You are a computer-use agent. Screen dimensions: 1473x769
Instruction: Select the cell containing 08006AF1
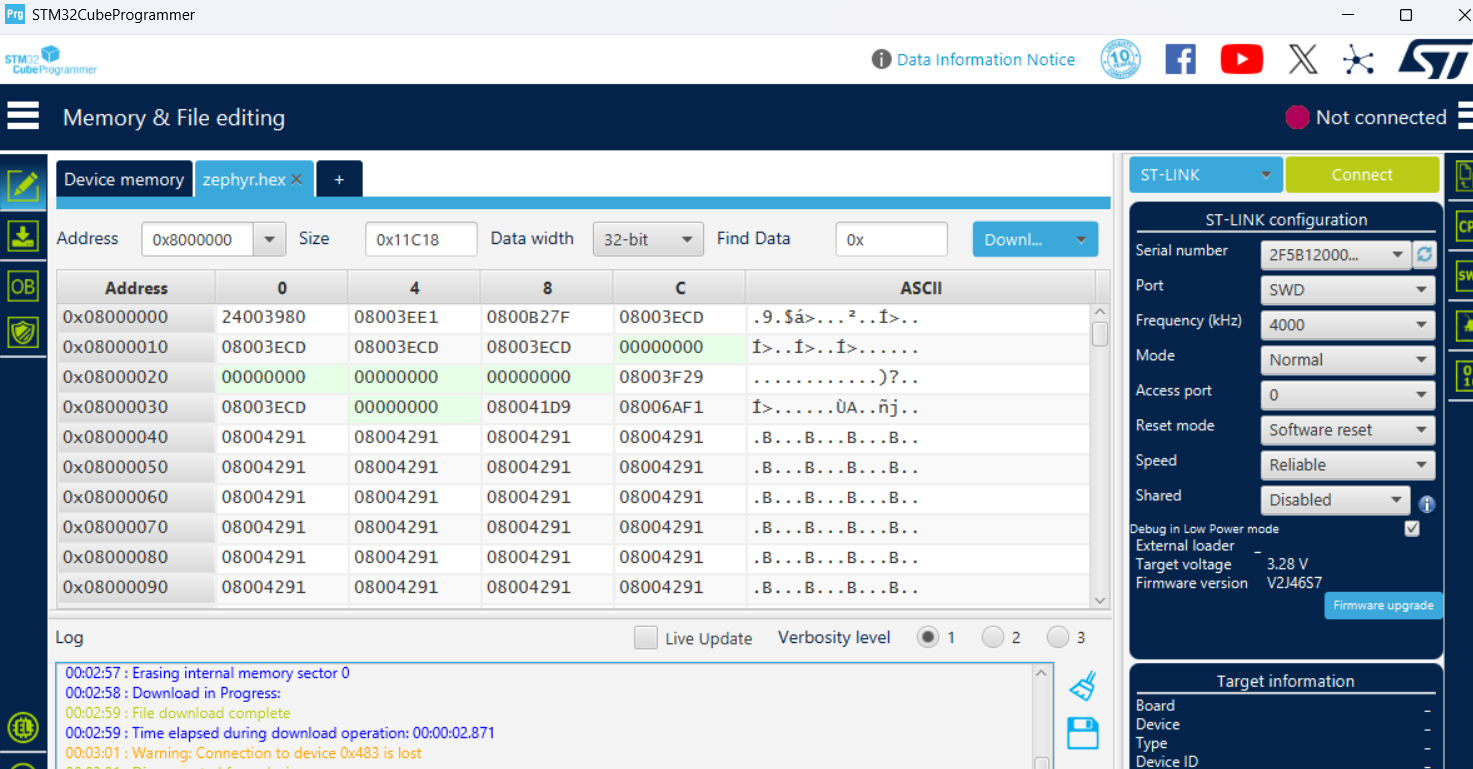pyautogui.click(x=680, y=408)
